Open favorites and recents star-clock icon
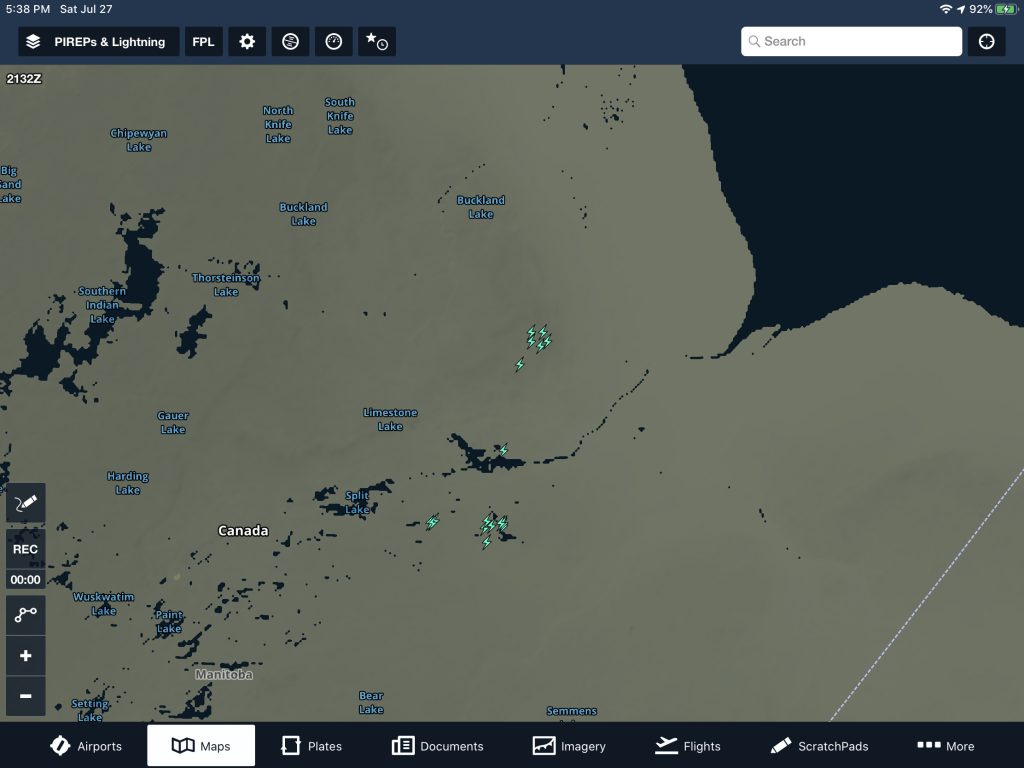The width and height of the screenshot is (1024, 768). pos(377,42)
